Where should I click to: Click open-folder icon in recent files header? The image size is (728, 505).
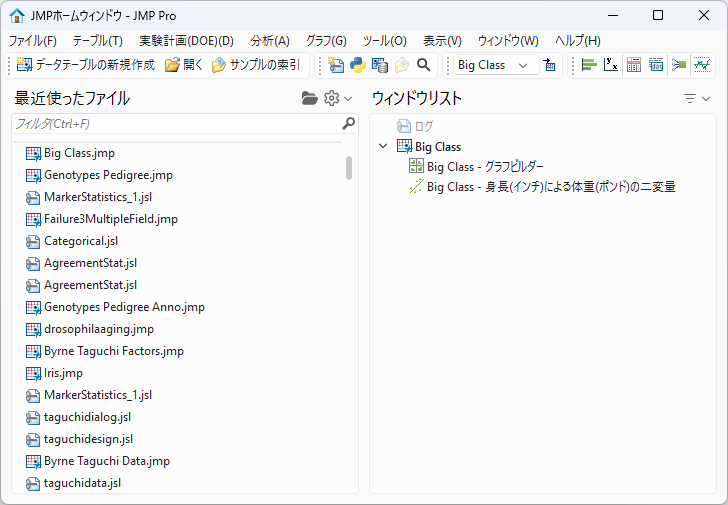coord(309,98)
